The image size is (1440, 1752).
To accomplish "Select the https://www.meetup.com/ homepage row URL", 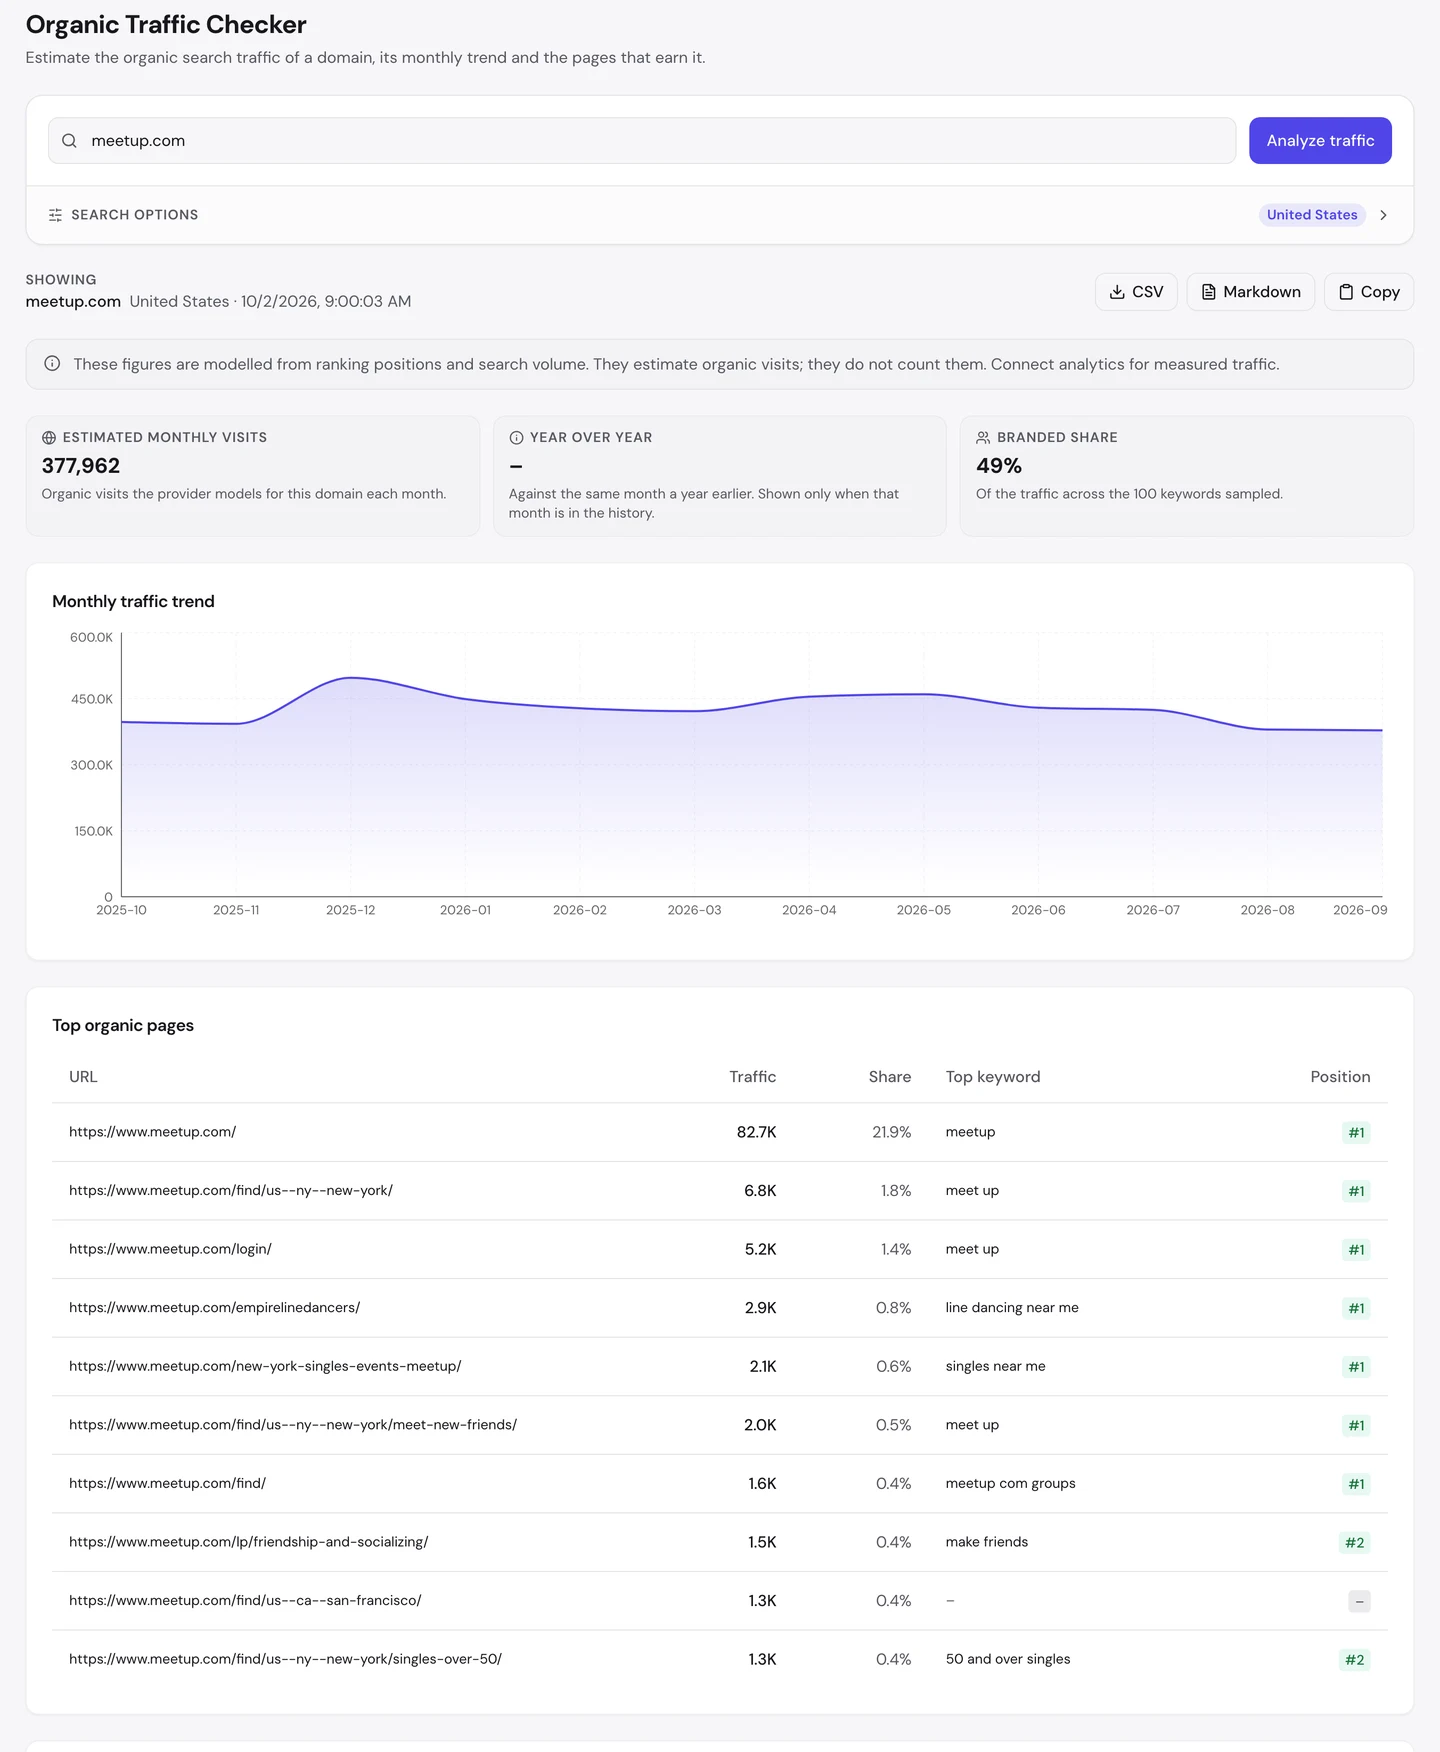I will 152,1132.
